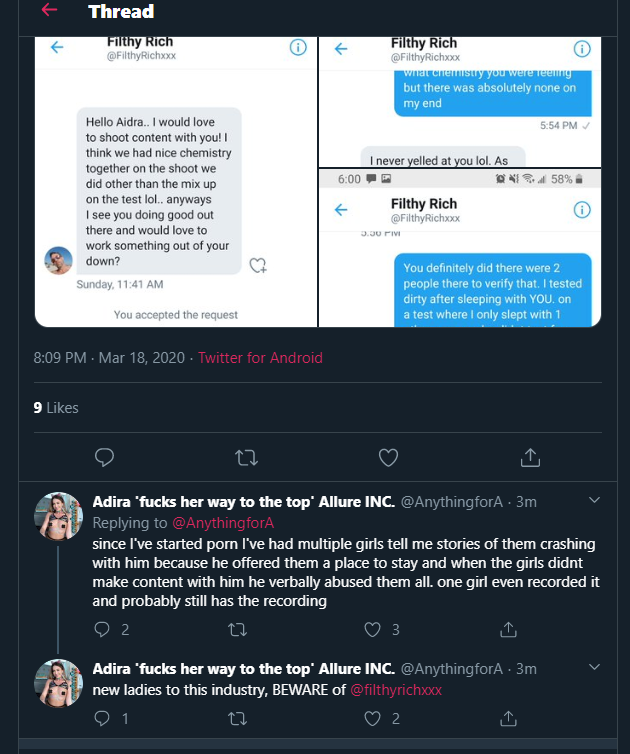Image resolution: width=630 pixels, height=754 pixels.
Task: Open the 8:09 PM Mar 18, 2020 timestamp
Action: click(110, 357)
